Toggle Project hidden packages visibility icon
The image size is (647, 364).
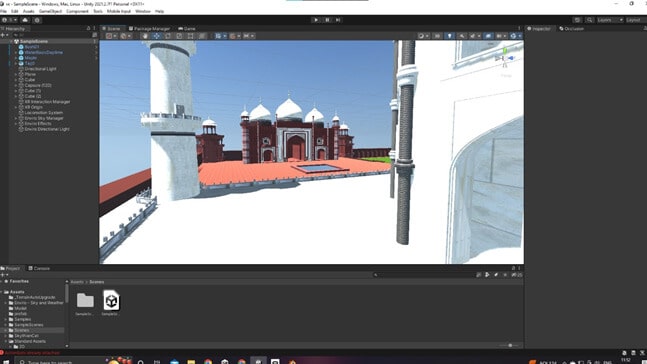point(517,275)
